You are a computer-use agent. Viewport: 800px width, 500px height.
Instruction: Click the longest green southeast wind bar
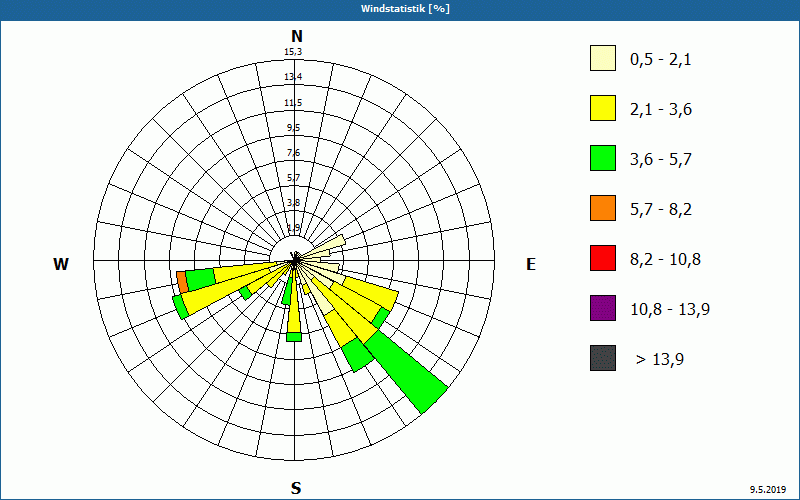point(408,372)
